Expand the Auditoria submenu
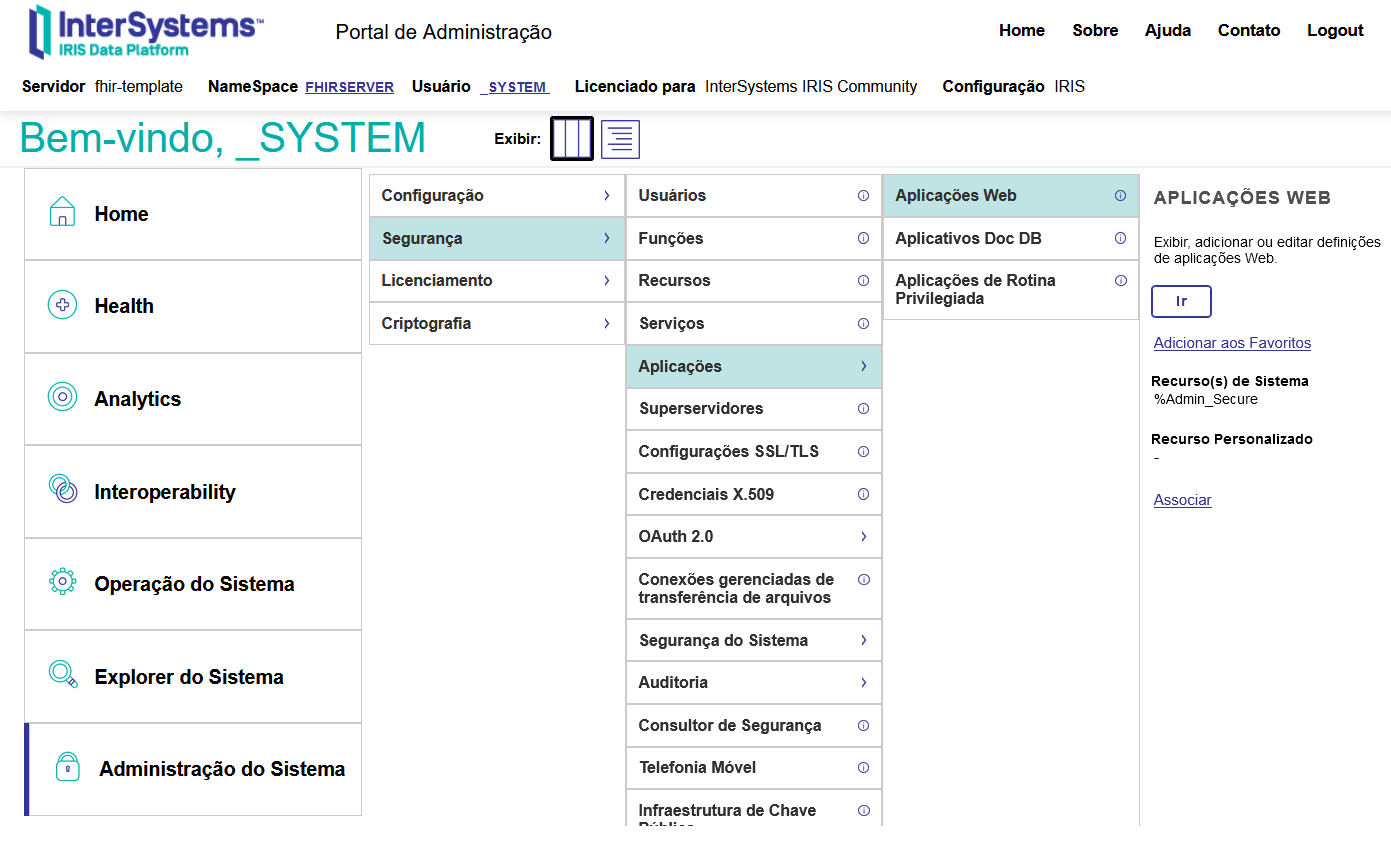The width and height of the screenshot is (1391, 858). click(863, 683)
